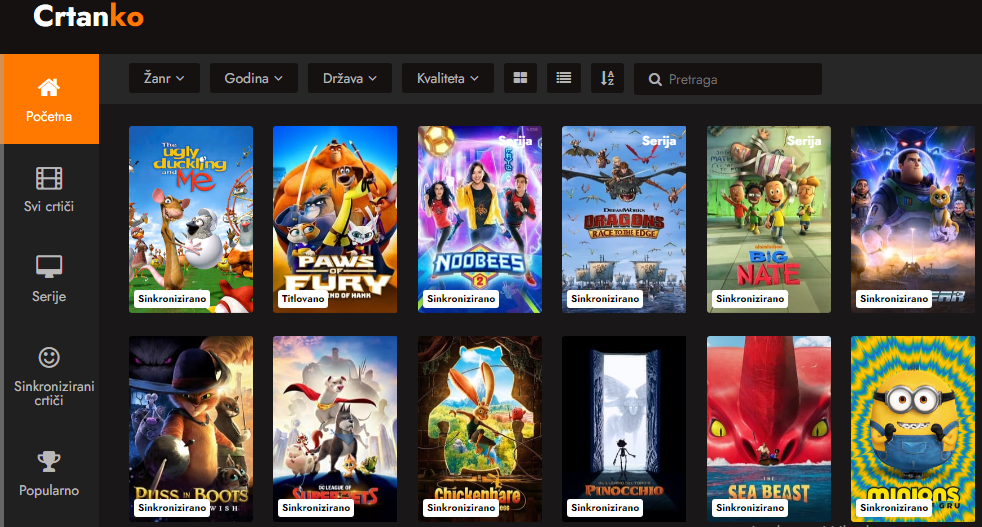The height and width of the screenshot is (527, 982).
Task: Click the home icon for Početna
Action: (49, 87)
